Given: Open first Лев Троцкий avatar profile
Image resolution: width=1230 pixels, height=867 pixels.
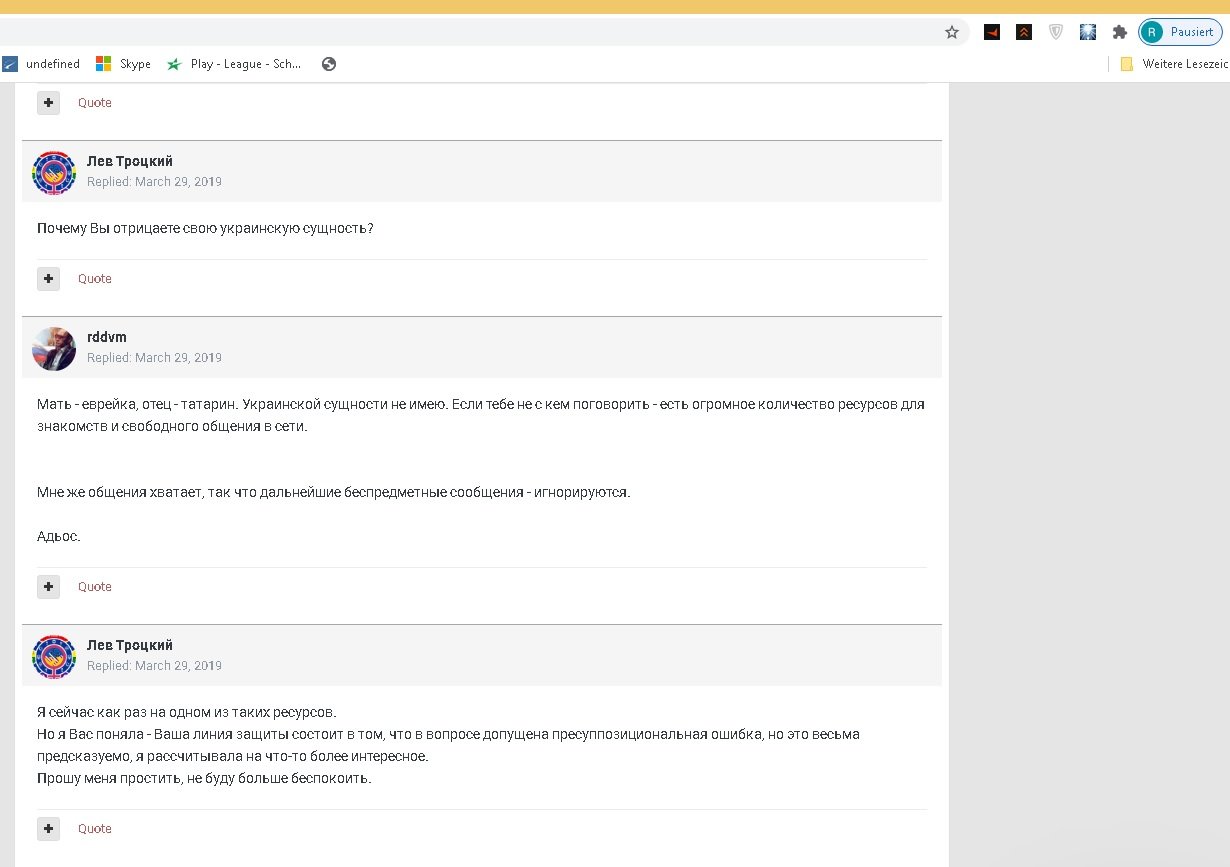Looking at the screenshot, I should 54,172.
